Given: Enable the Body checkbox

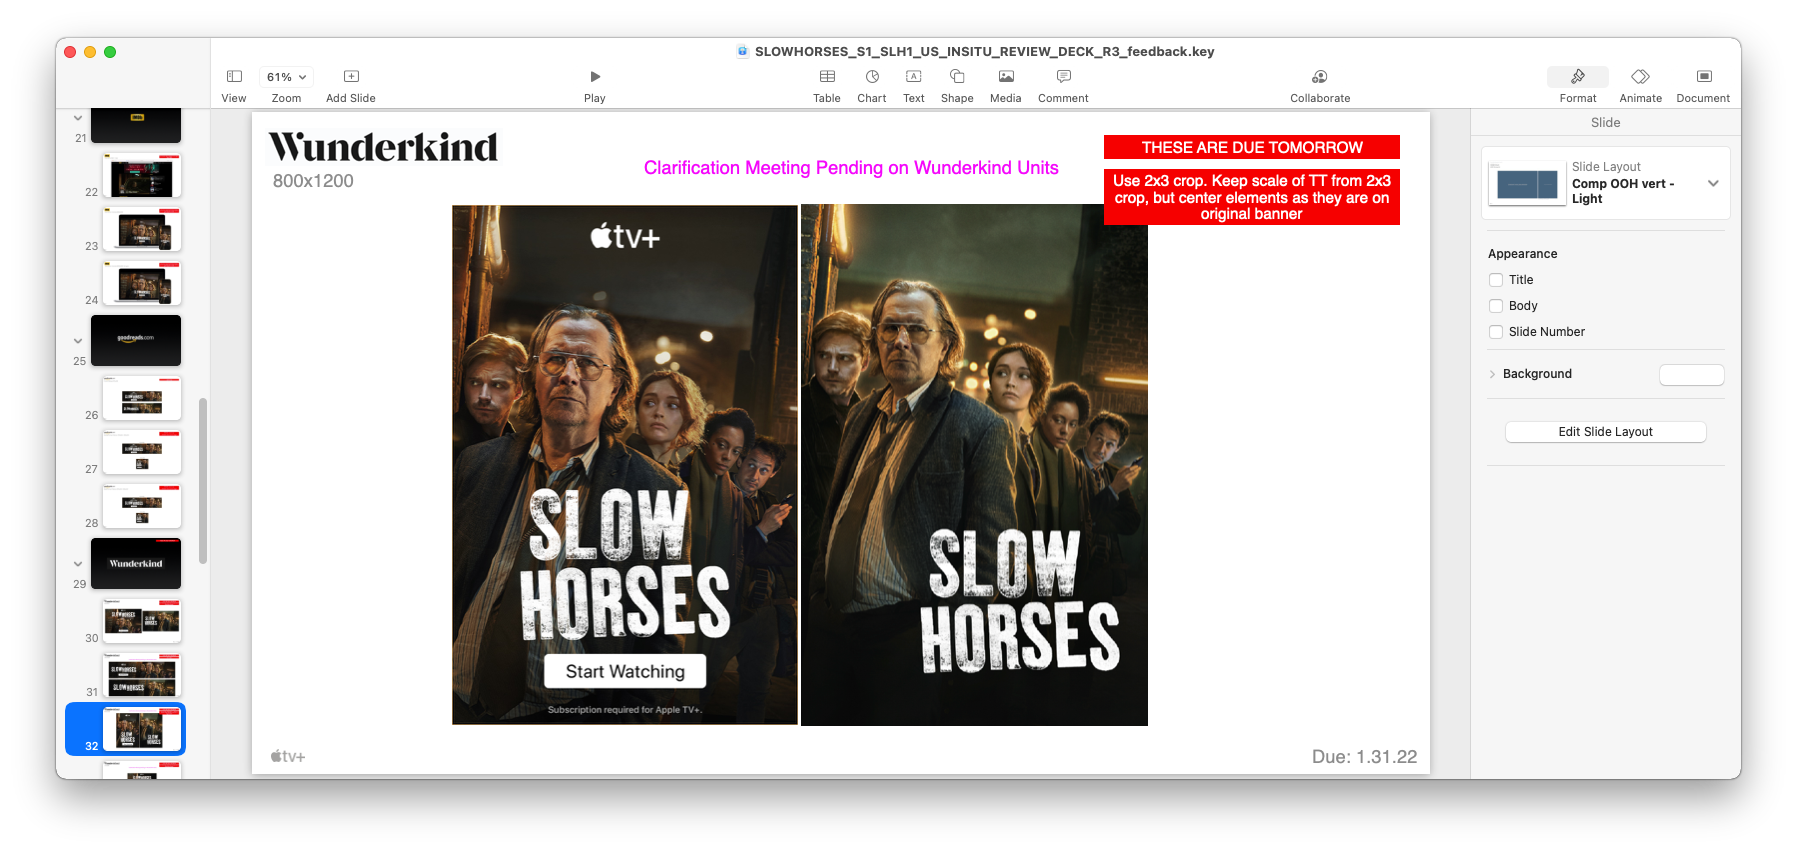Looking at the screenshot, I should [1496, 306].
